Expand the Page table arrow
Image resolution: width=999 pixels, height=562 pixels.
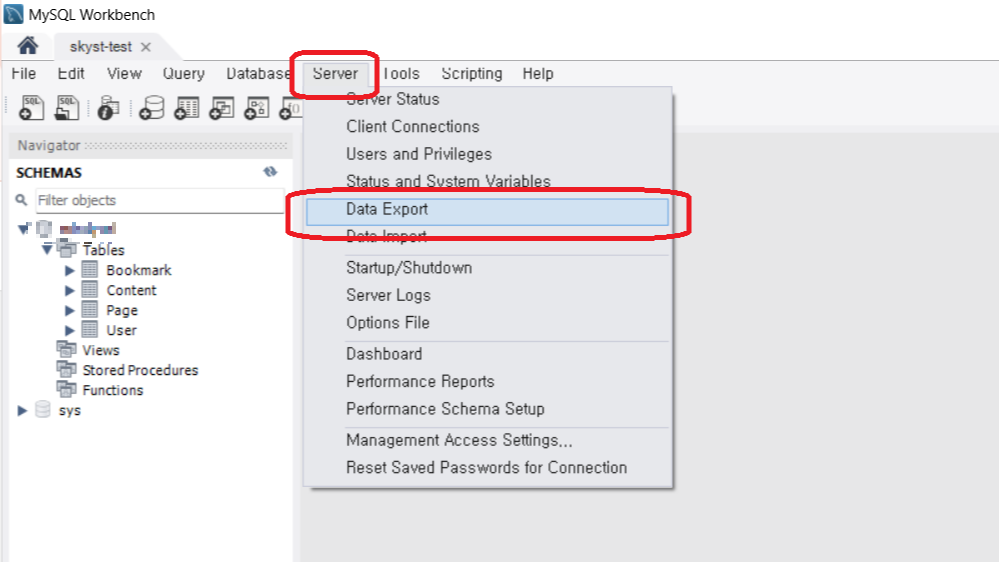[69, 310]
